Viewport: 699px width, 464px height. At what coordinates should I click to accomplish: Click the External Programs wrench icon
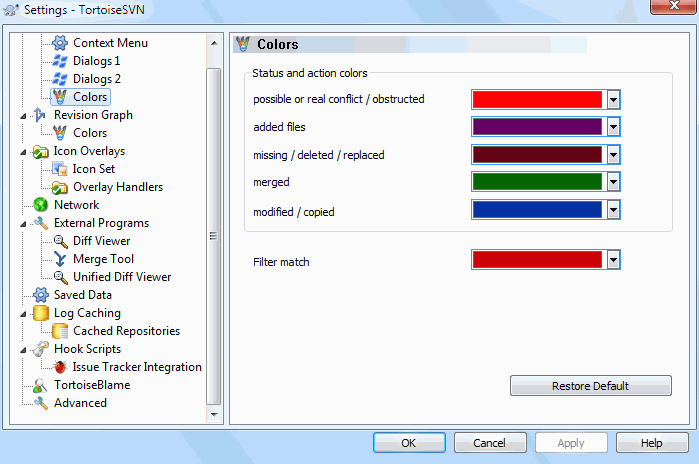(41, 223)
